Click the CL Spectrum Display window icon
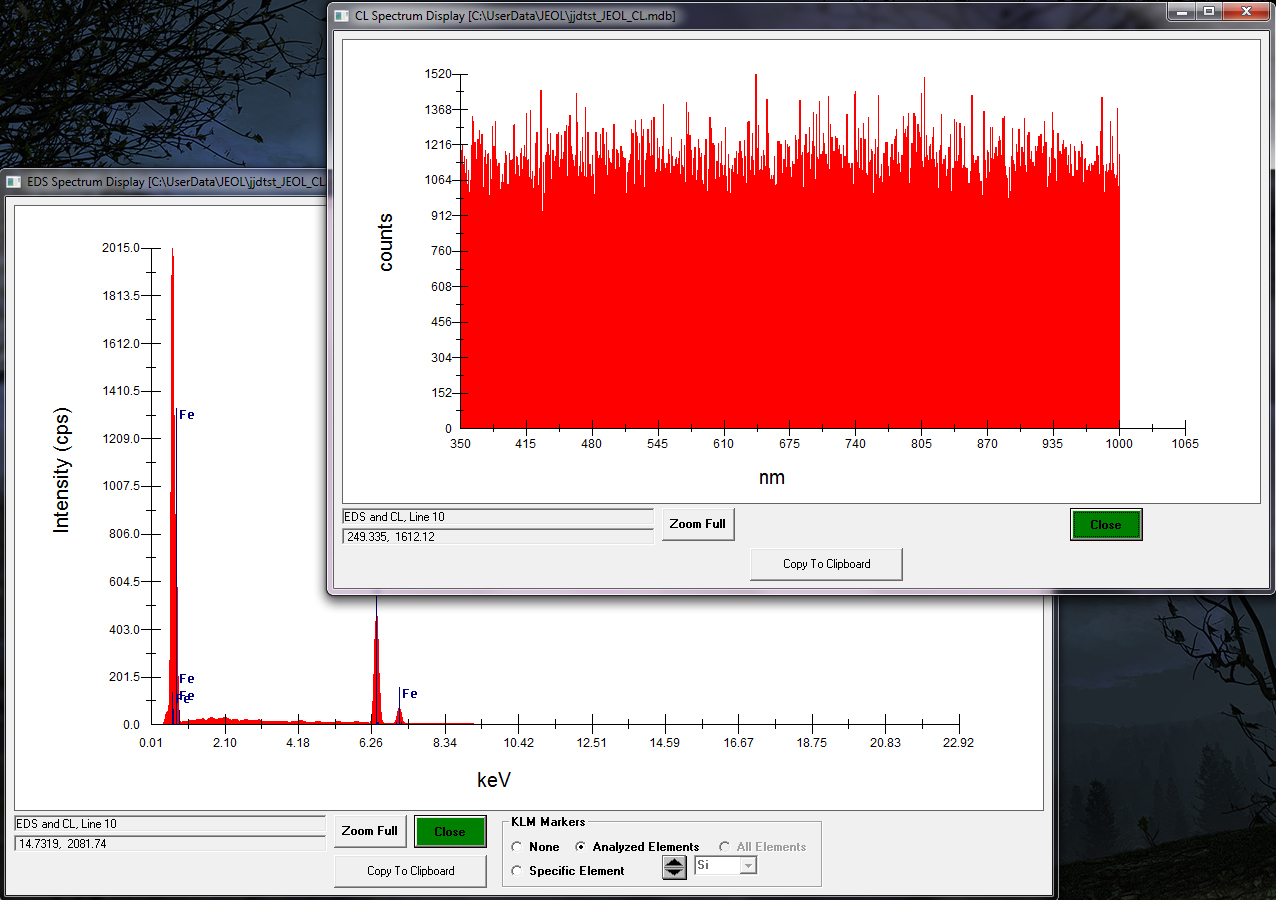Screen dimensions: 1276x900 (x=342, y=15)
